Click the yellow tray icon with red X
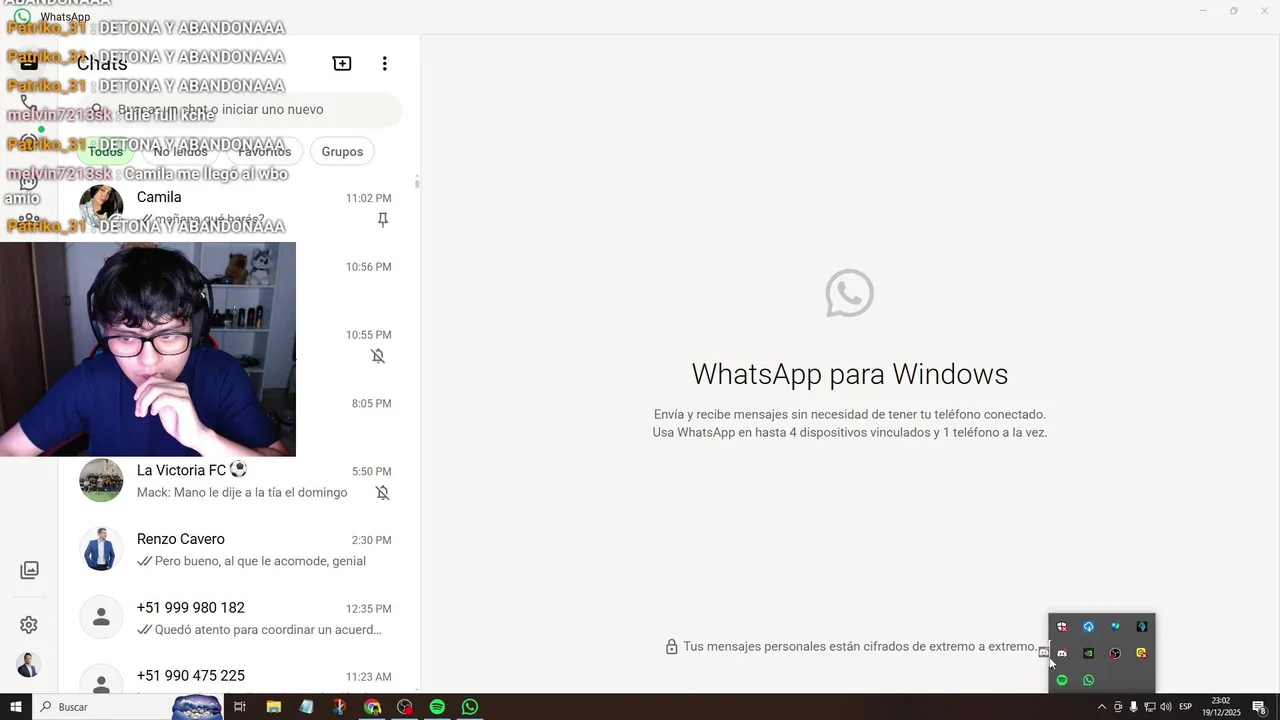Image resolution: width=1280 pixels, height=720 pixels. click(x=1142, y=654)
